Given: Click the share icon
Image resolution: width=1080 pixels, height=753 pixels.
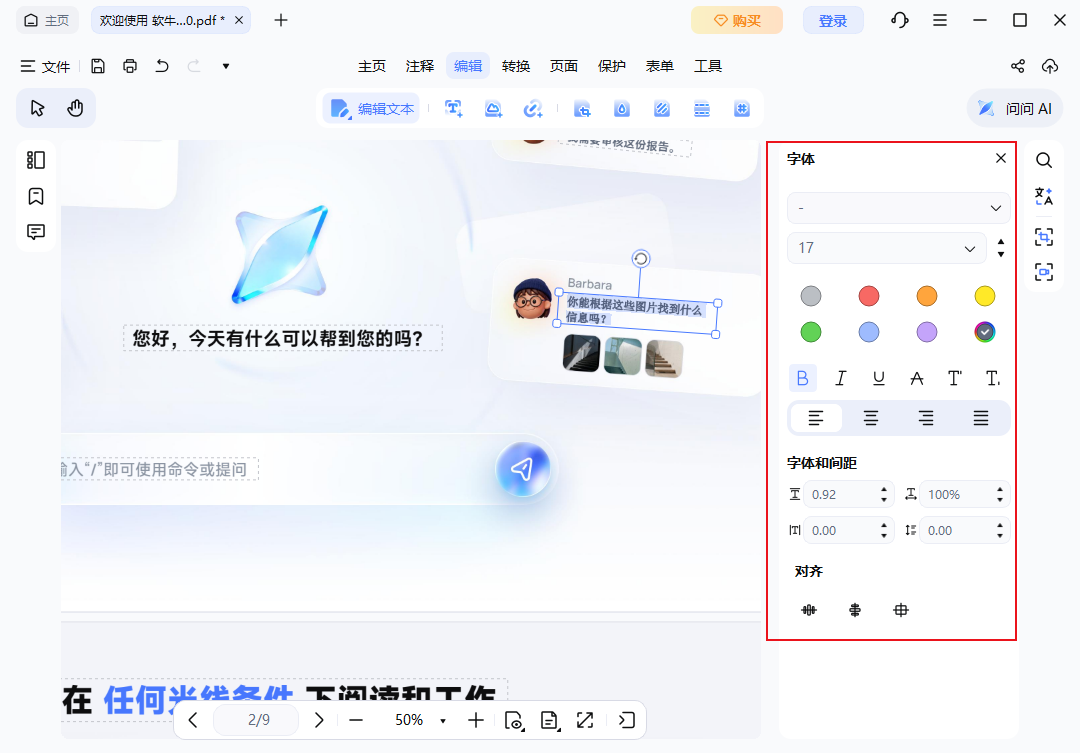Looking at the screenshot, I should (x=1018, y=66).
